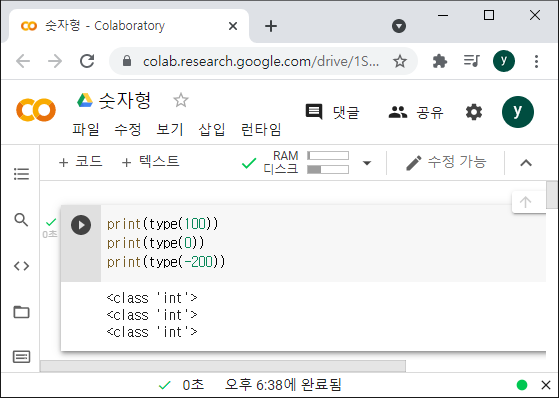This screenshot has width=559, height=398.
Task: Click the last <class 'int'> output line
Action: (152, 332)
